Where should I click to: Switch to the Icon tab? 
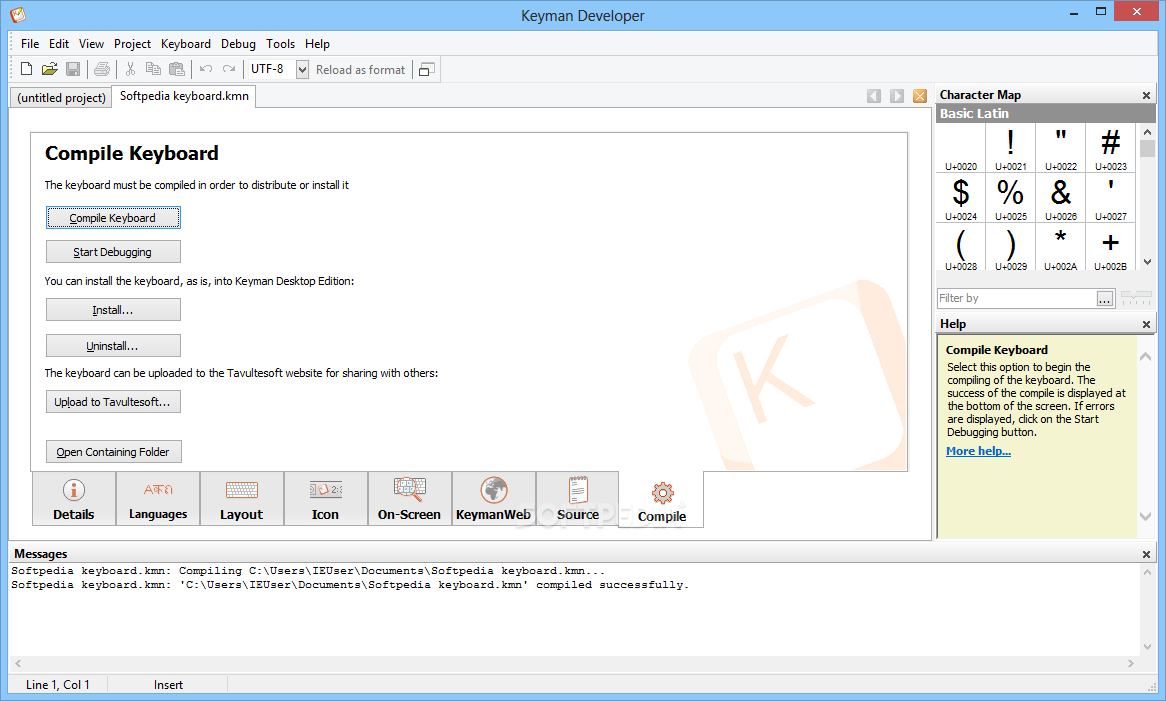click(x=325, y=499)
